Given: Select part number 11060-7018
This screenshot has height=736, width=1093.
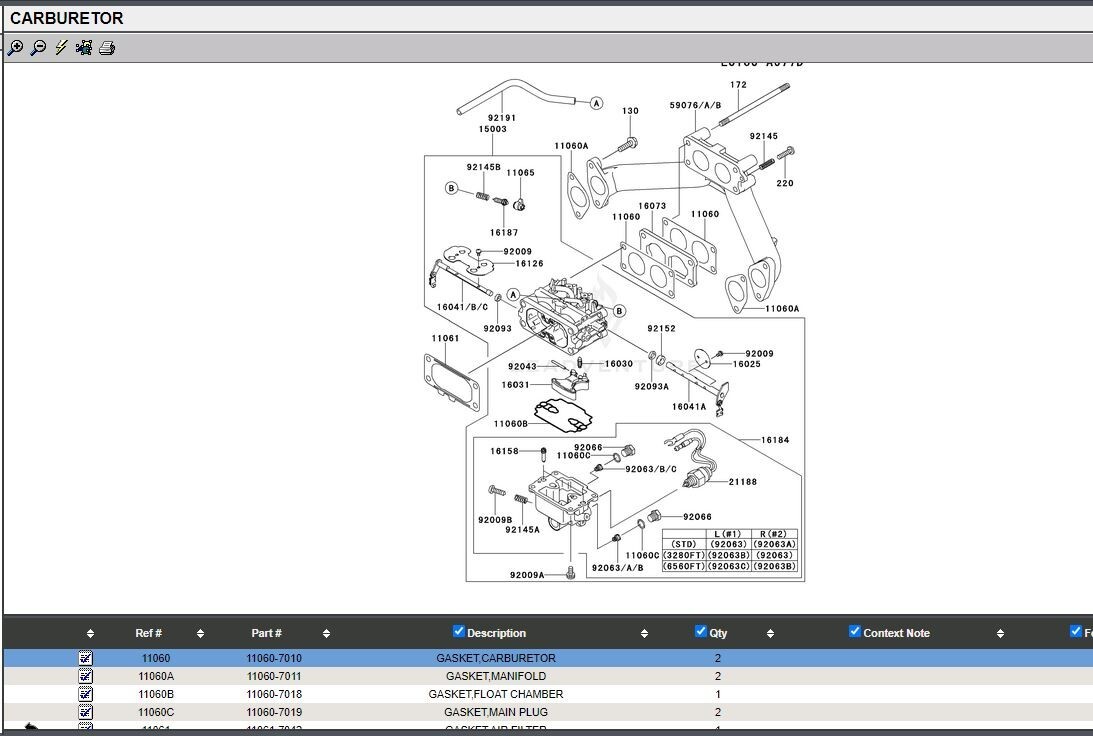Looking at the screenshot, I should tap(274, 694).
